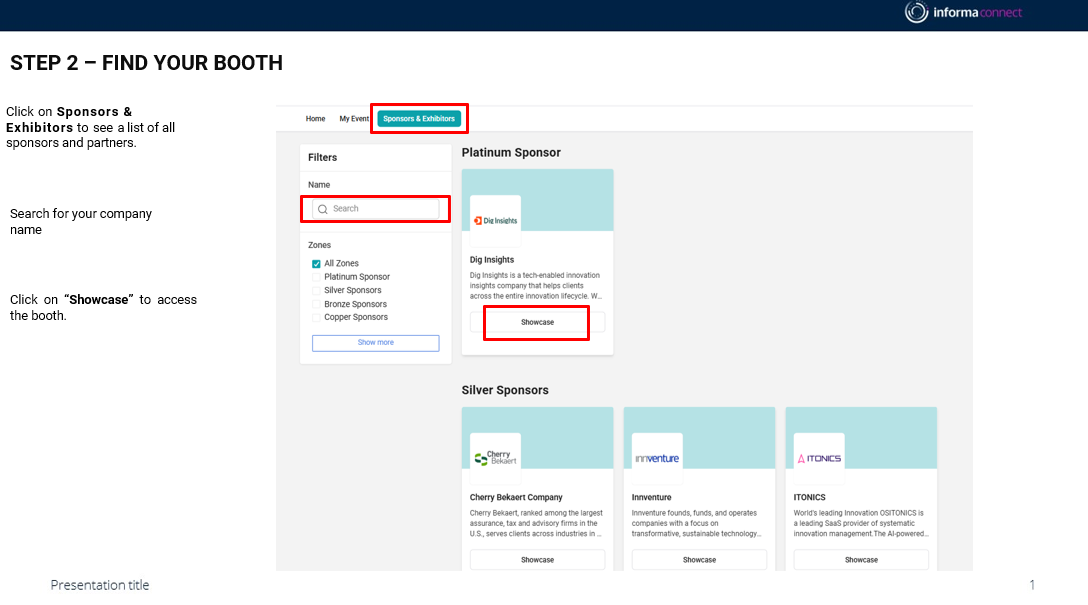Check the Copper Sponsors zone
This screenshot has height=605, width=1088.
click(x=316, y=318)
